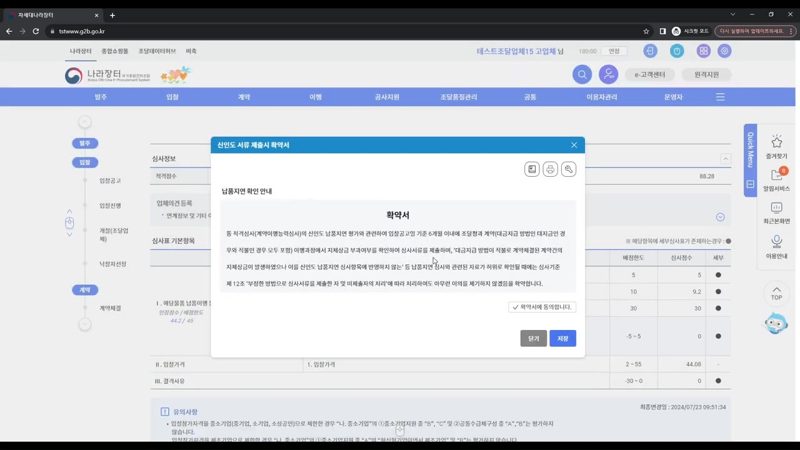Image resolution: width=800 pixels, height=450 pixels.
Task: Open the chatbot robot icon
Action: 776,324
